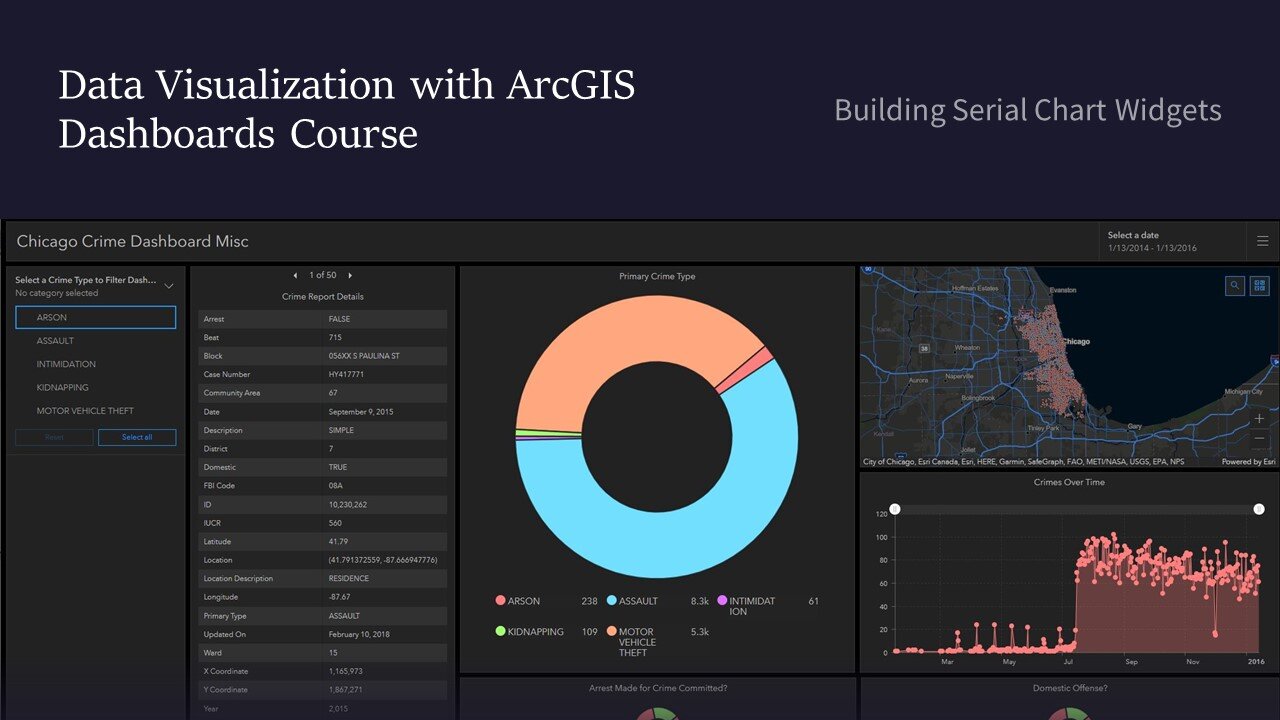This screenshot has width=1280, height=720.
Task: Toggle the INTIMIDATION legend swatch
Action: pyautogui.click(x=722, y=601)
